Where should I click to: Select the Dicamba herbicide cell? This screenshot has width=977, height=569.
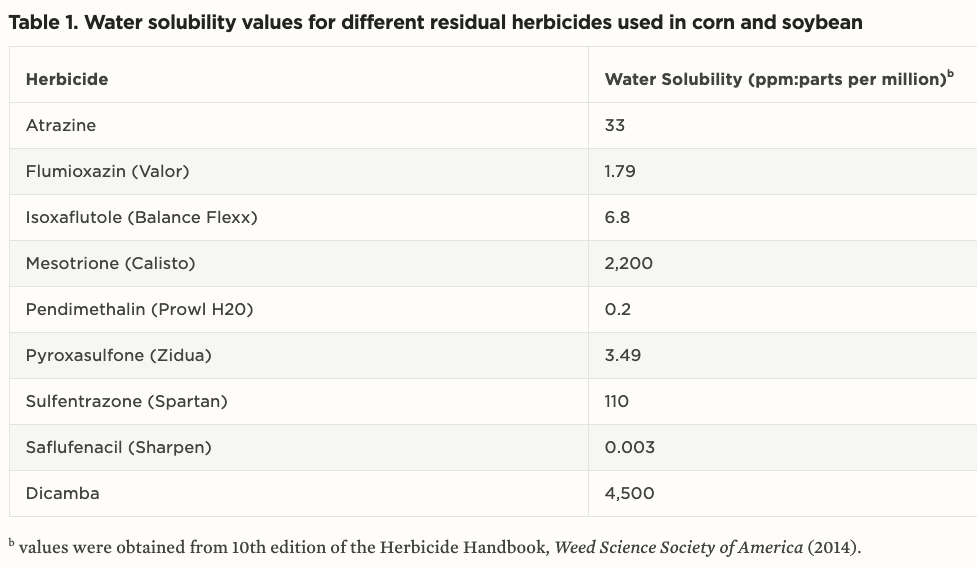pos(62,493)
